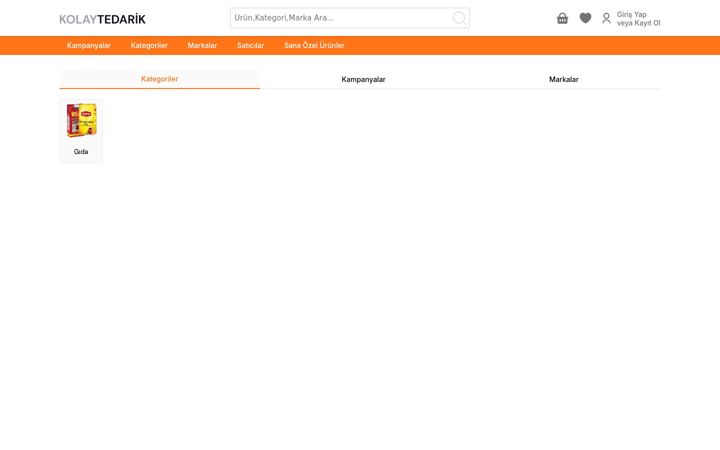Switch to the Markalar tab below the navigation bar
The height and width of the screenshot is (450, 720).
point(563,79)
